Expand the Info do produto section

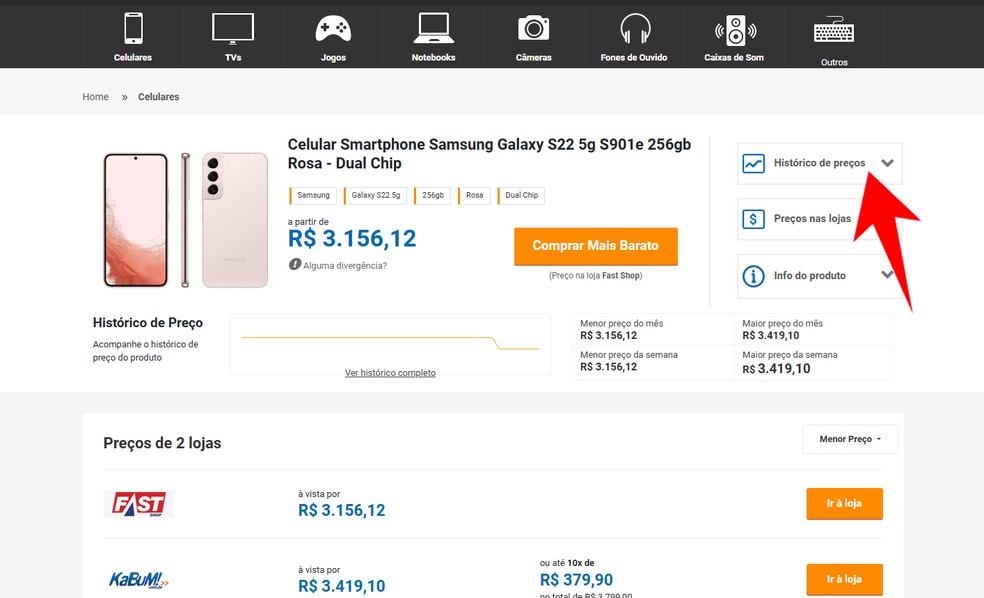coord(887,275)
